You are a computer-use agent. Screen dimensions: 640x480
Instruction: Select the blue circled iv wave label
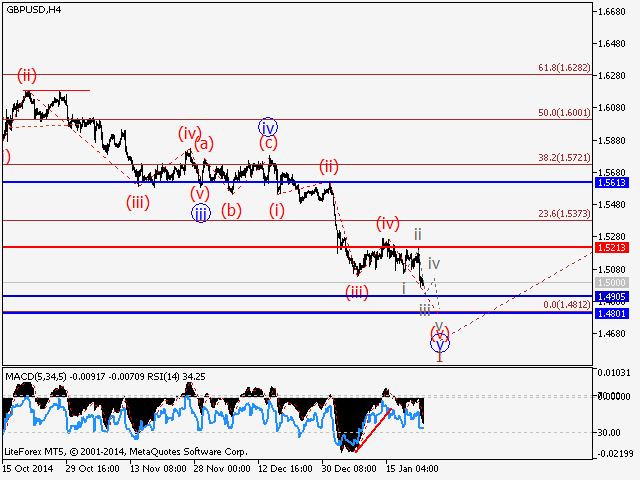pos(268,128)
